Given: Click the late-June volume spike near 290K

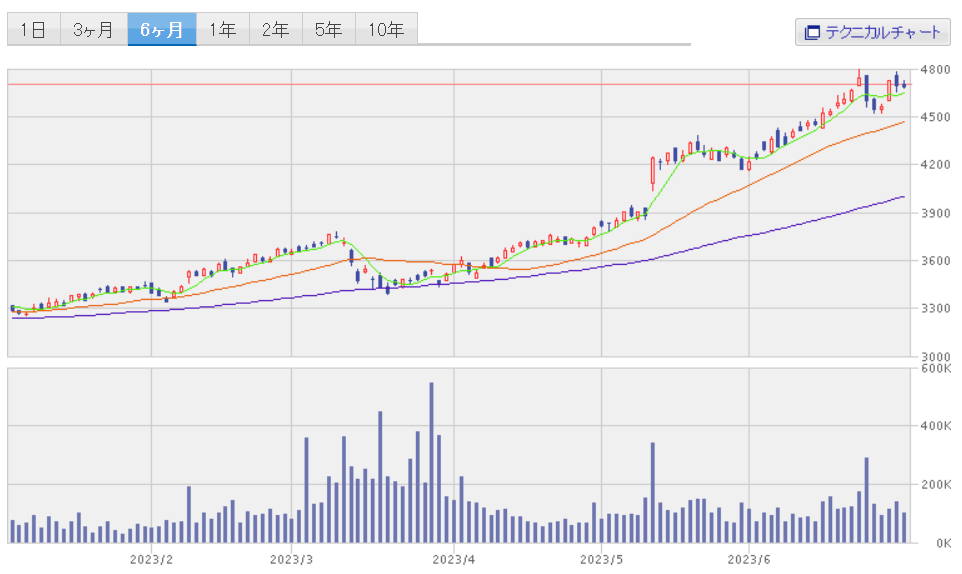Looking at the screenshot, I should point(866,502).
